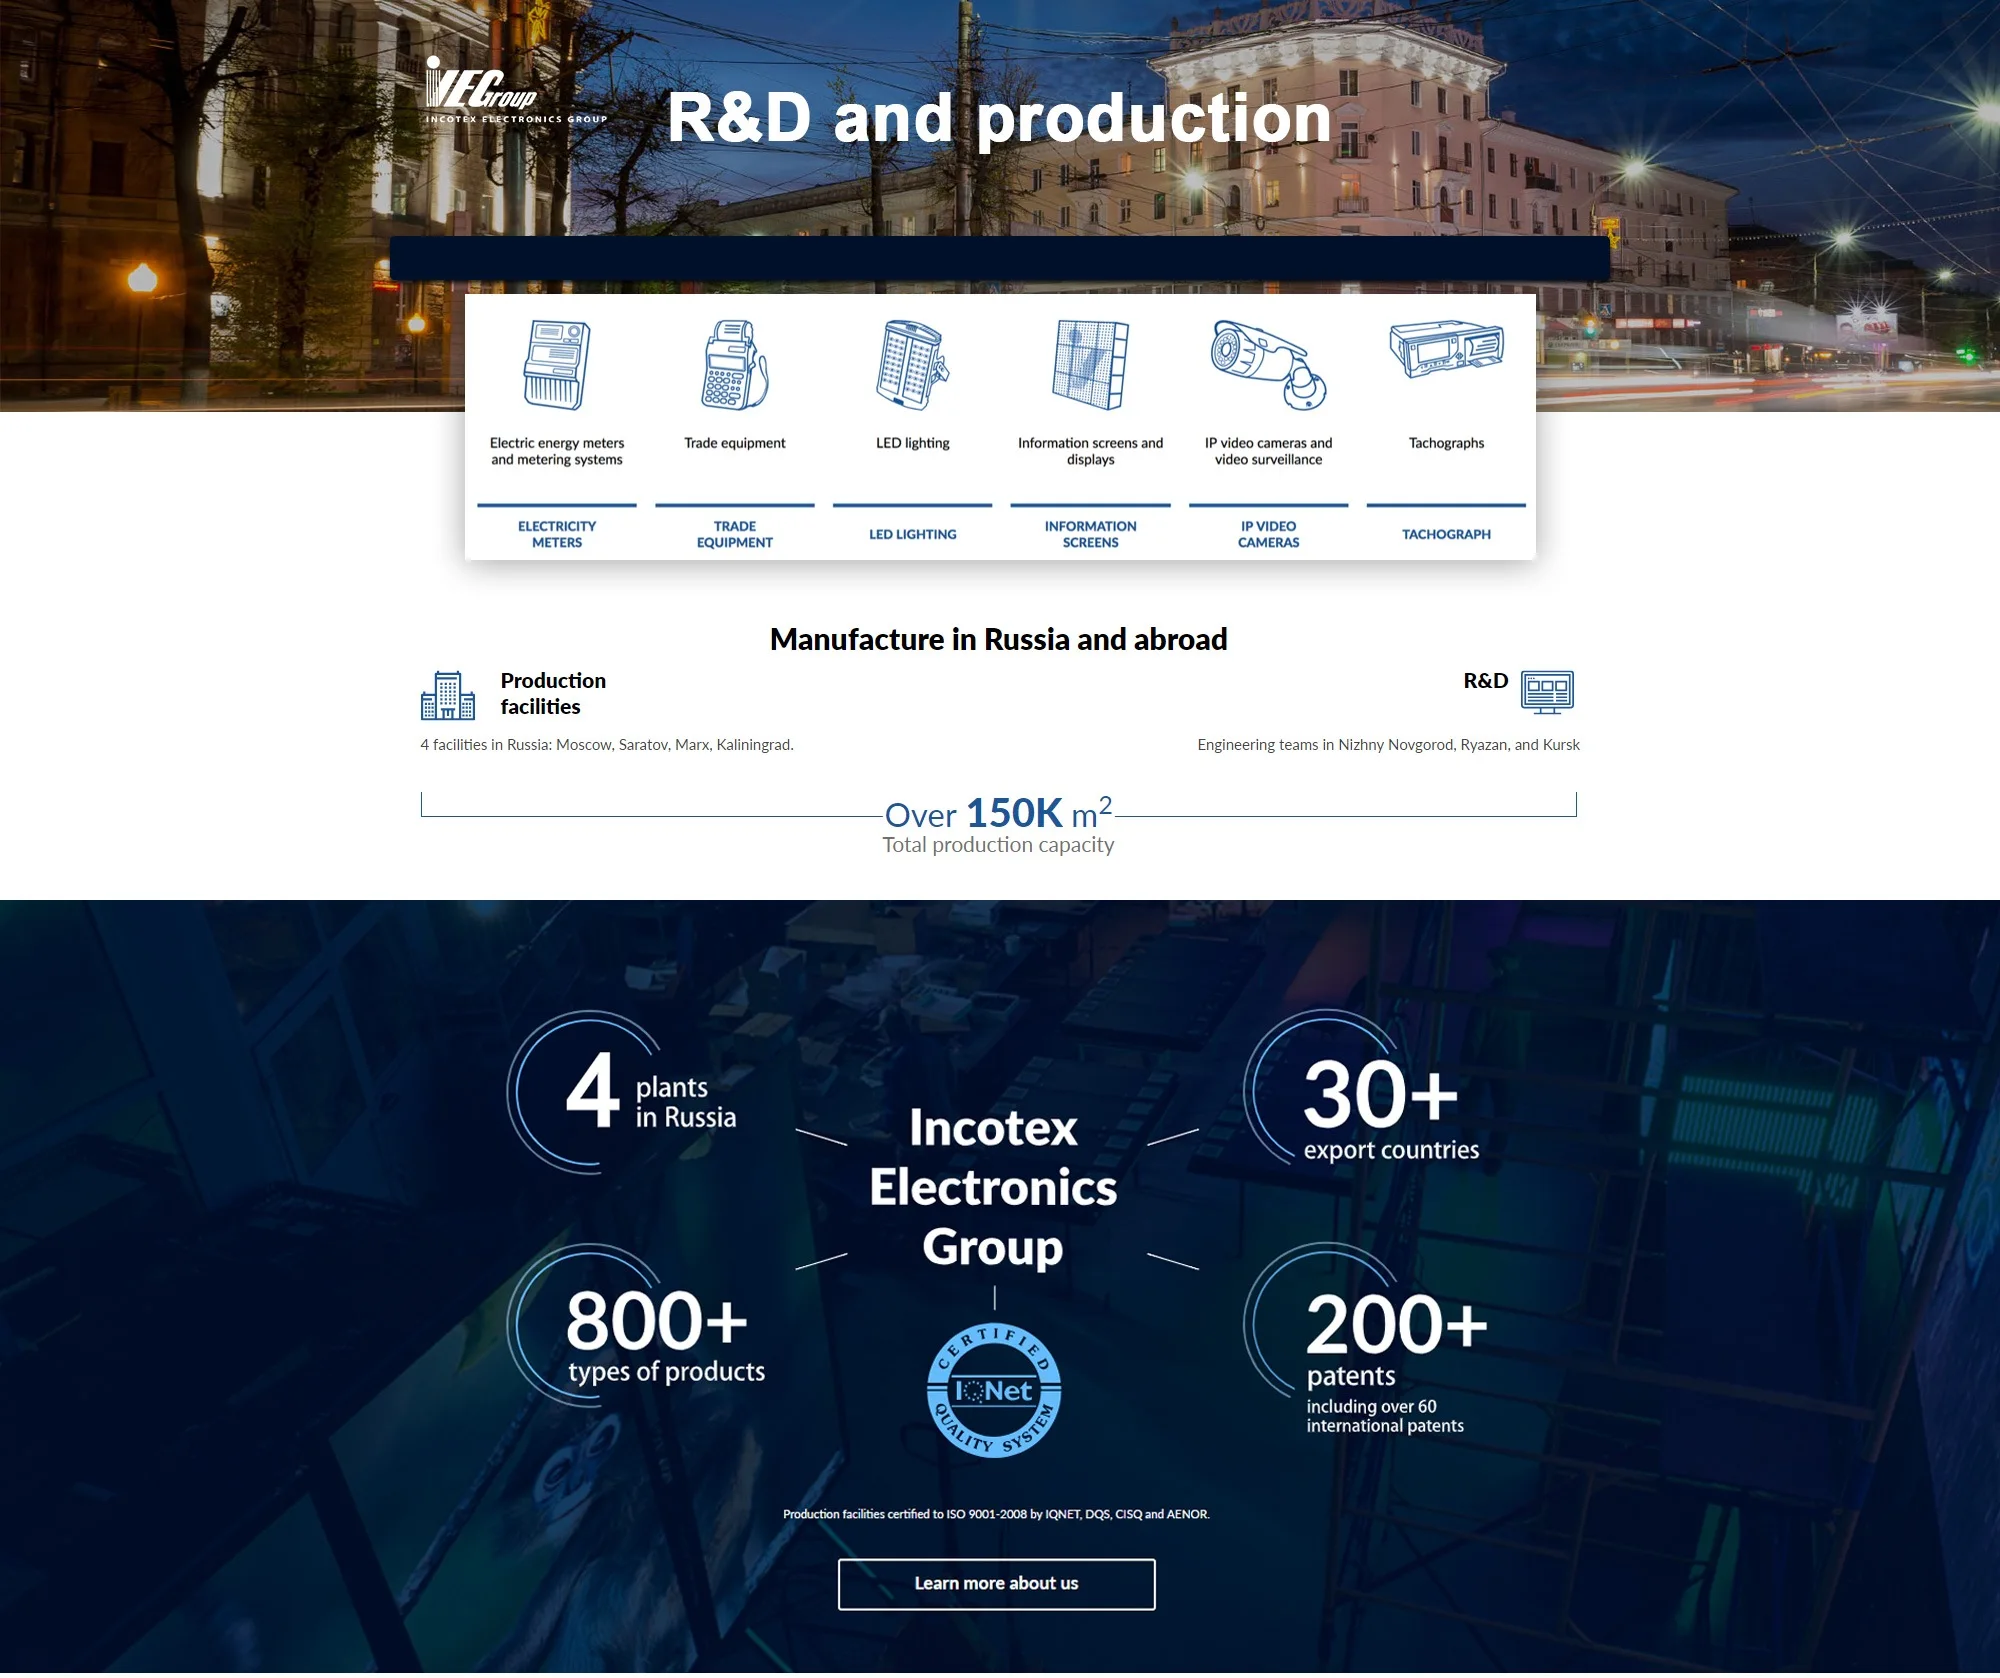Click the 'LED lighting' caption
Viewport: 2000px width, 1678px height.
tap(912, 443)
